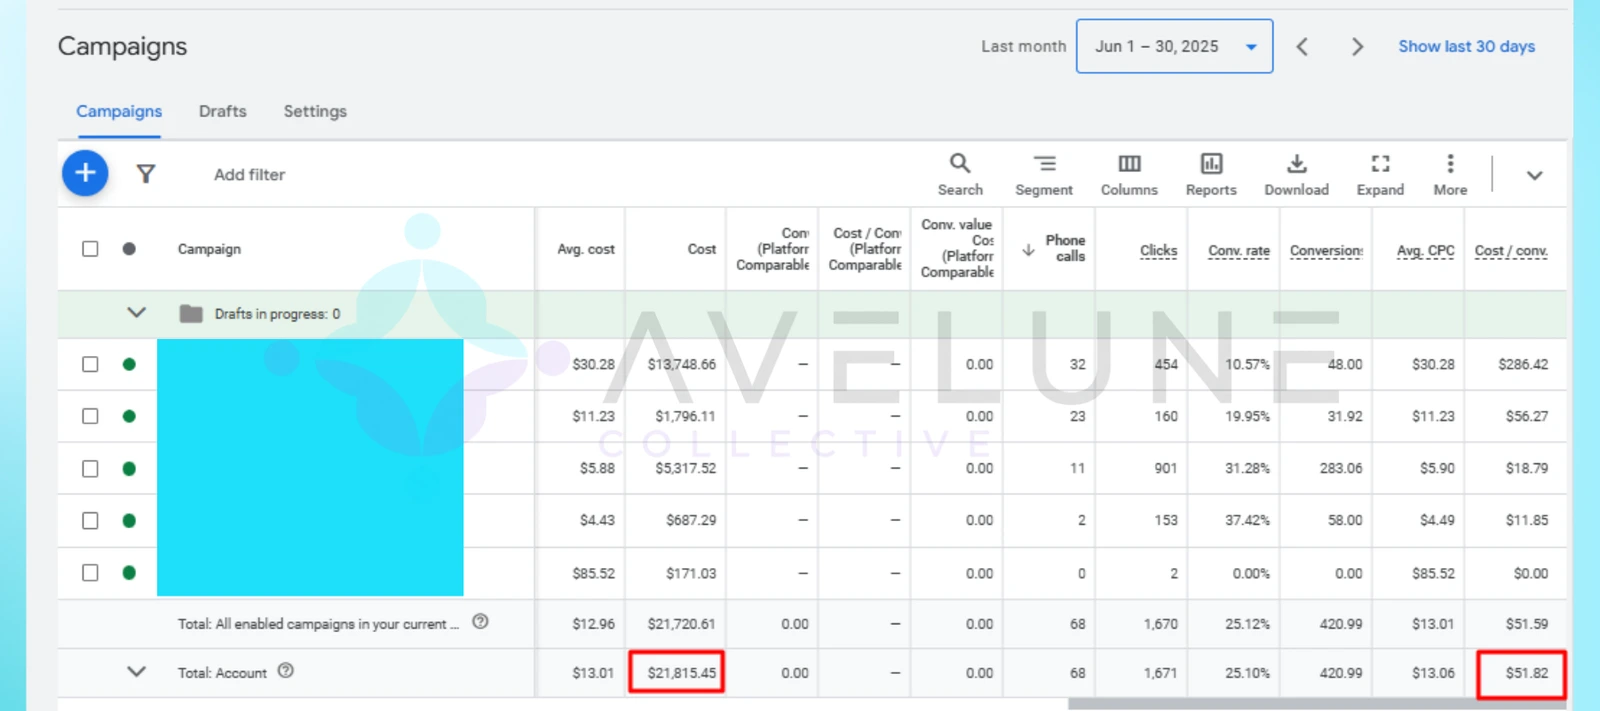
Task: Click the Add filter field
Action: click(249, 175)
